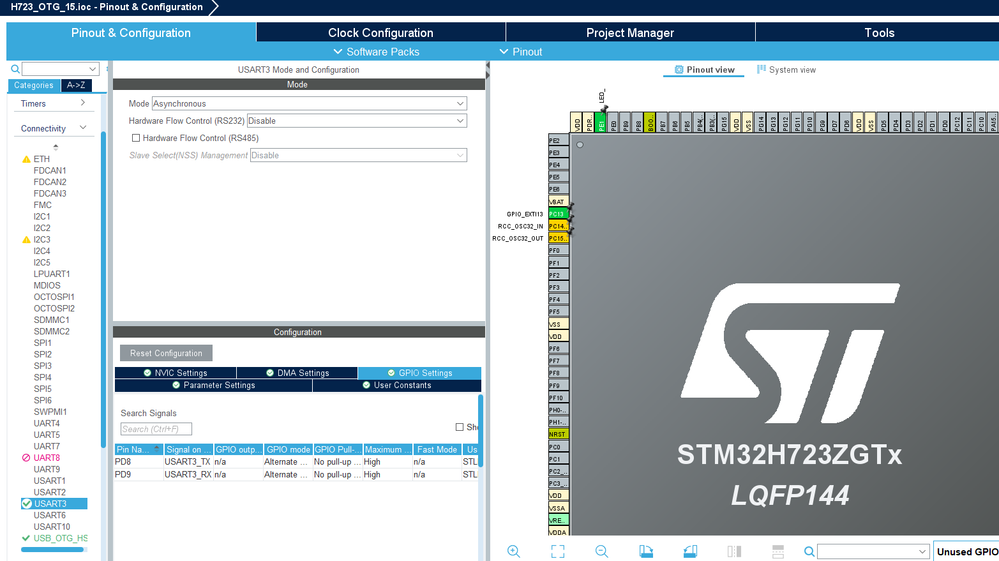This screenshot has height=561, width=999.
Task: Select the VBAT pin on chip
Action: click(558, 202)
